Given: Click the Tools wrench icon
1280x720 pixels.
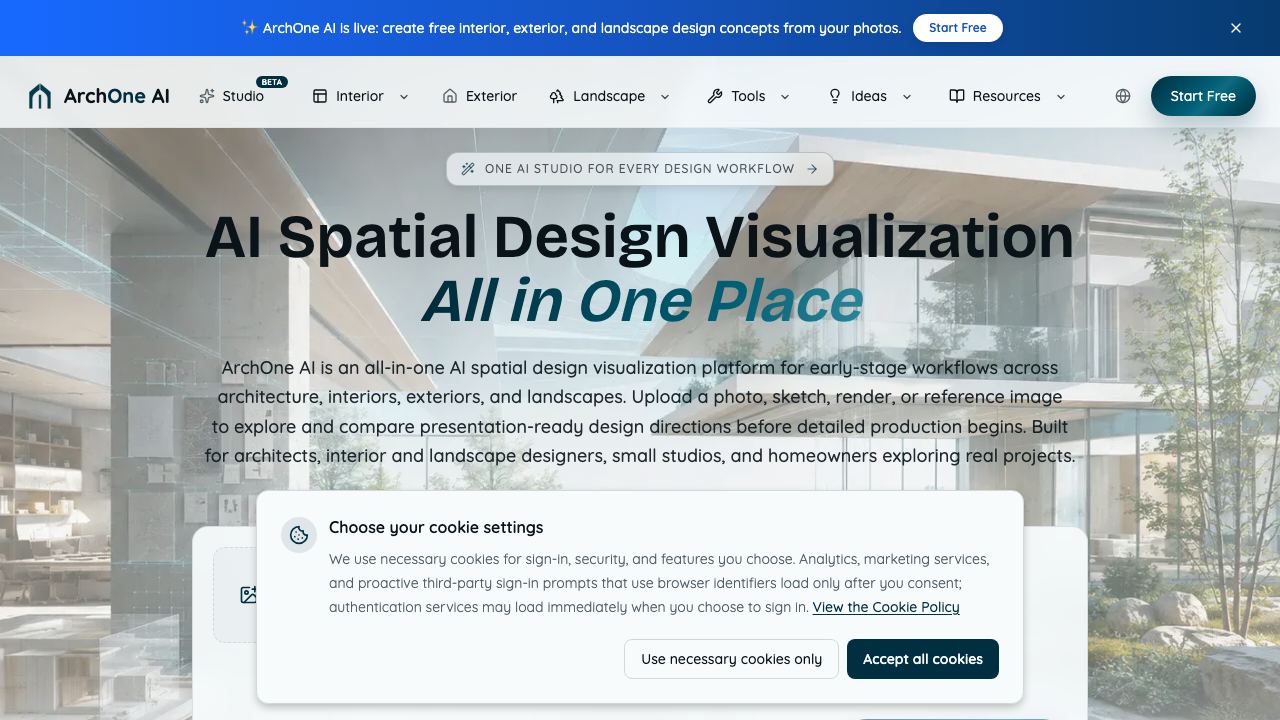Looking at the screenshot, I should pyautogui.click(x=715, y=96).
